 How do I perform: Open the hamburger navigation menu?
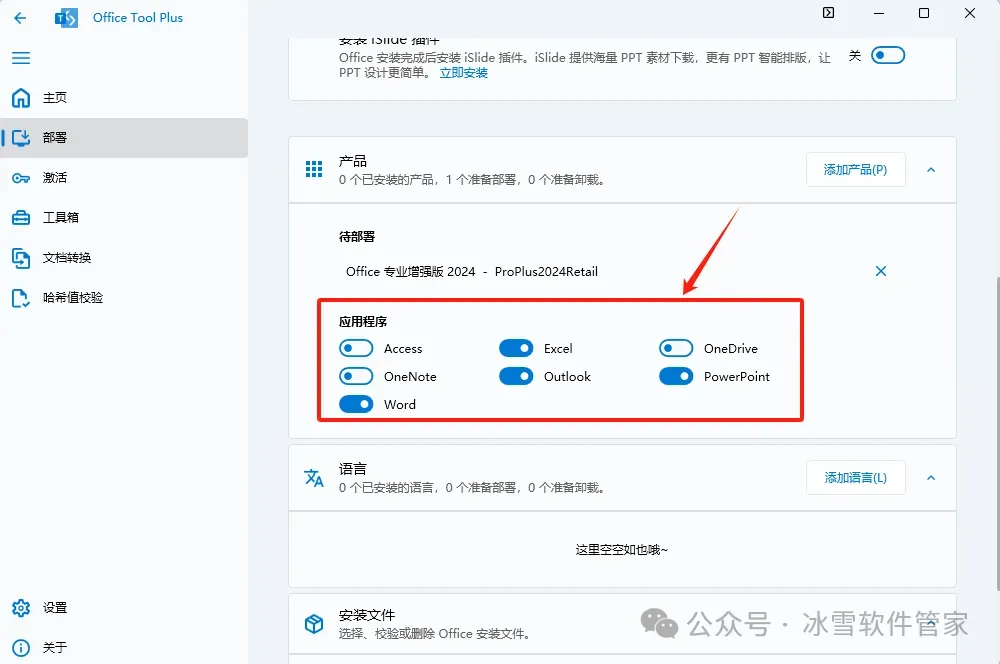[x=21, y=58]
